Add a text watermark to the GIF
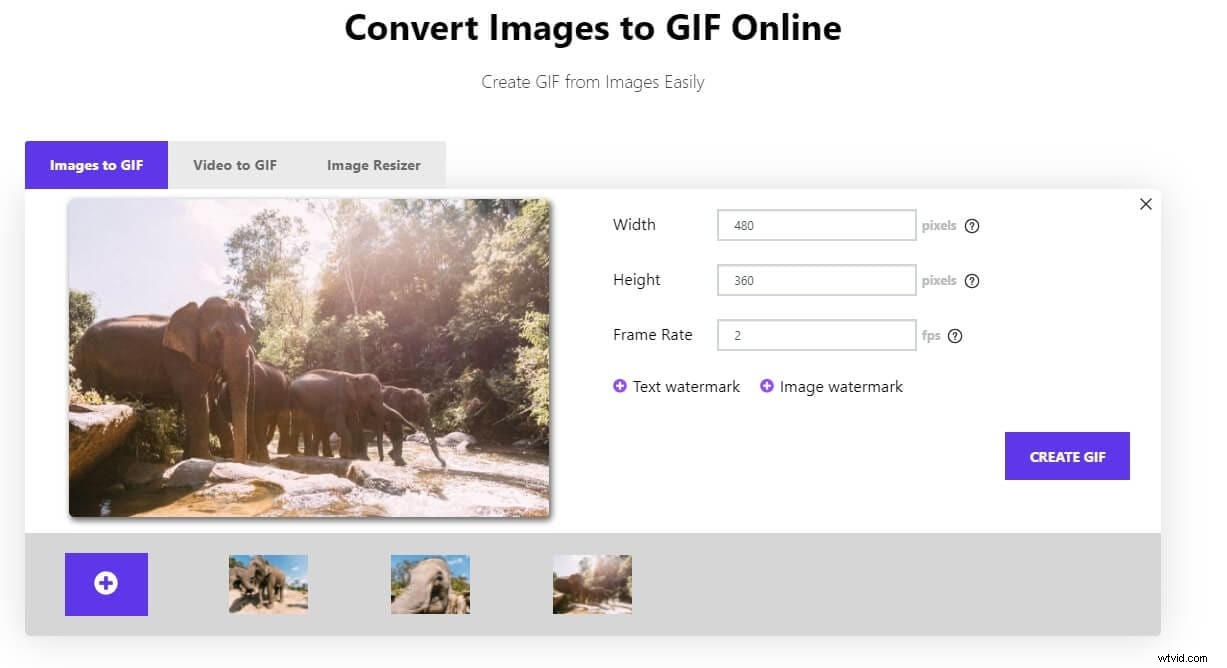Image resolution: width=1227 pixels, height=668 pixels. pos(685,385)
